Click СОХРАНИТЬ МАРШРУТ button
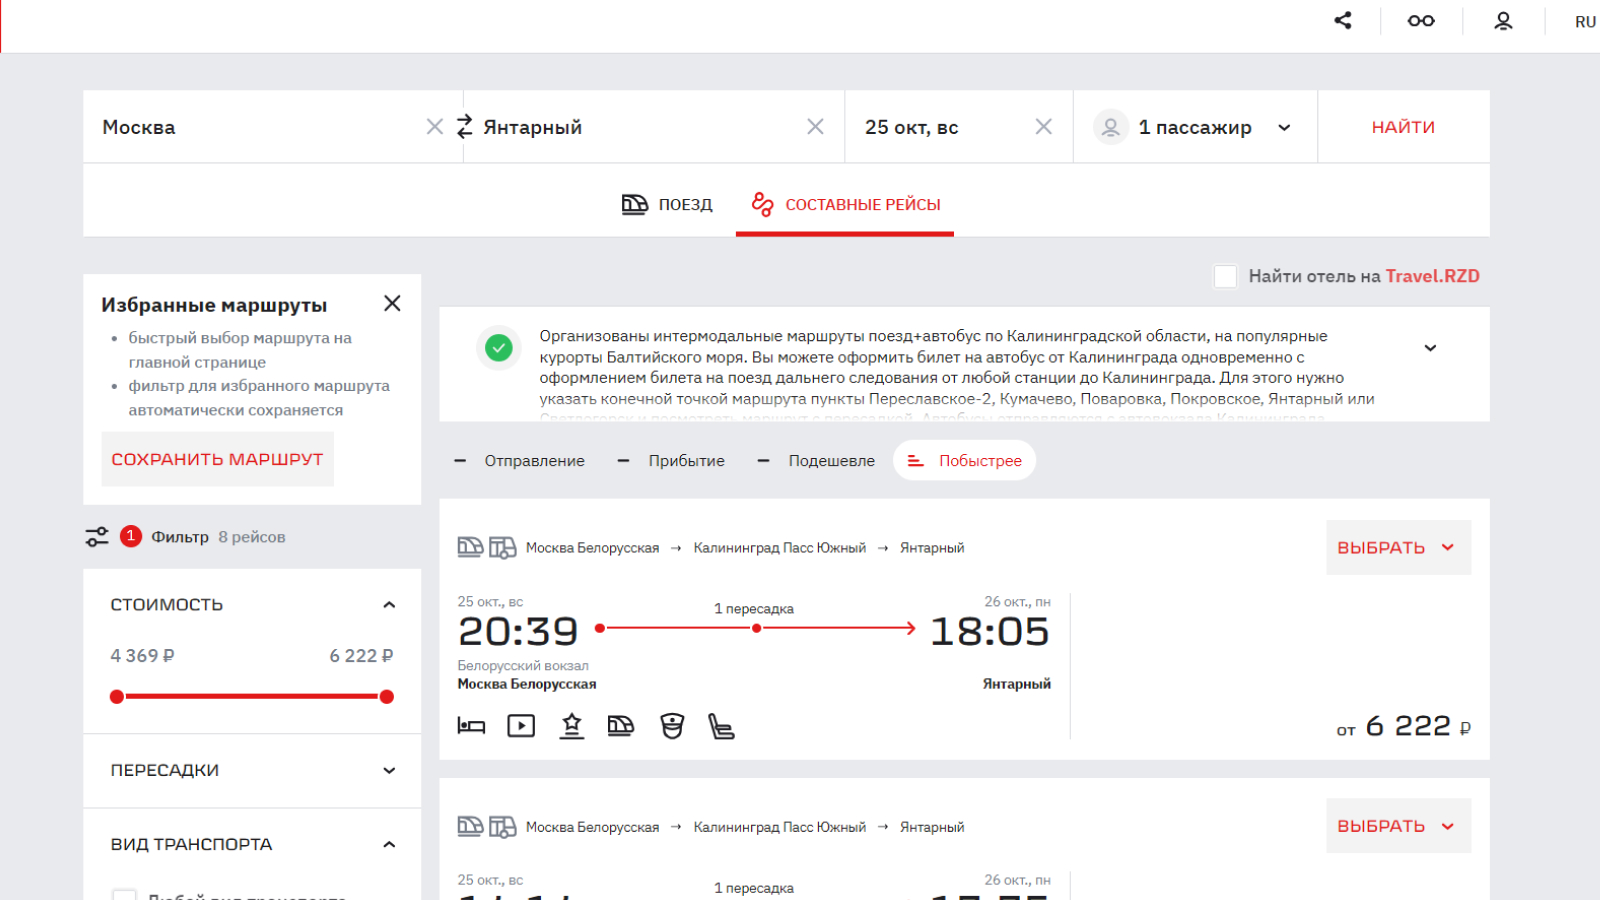The width and height of the screenshot is (1600, 900). pos(217,459)
